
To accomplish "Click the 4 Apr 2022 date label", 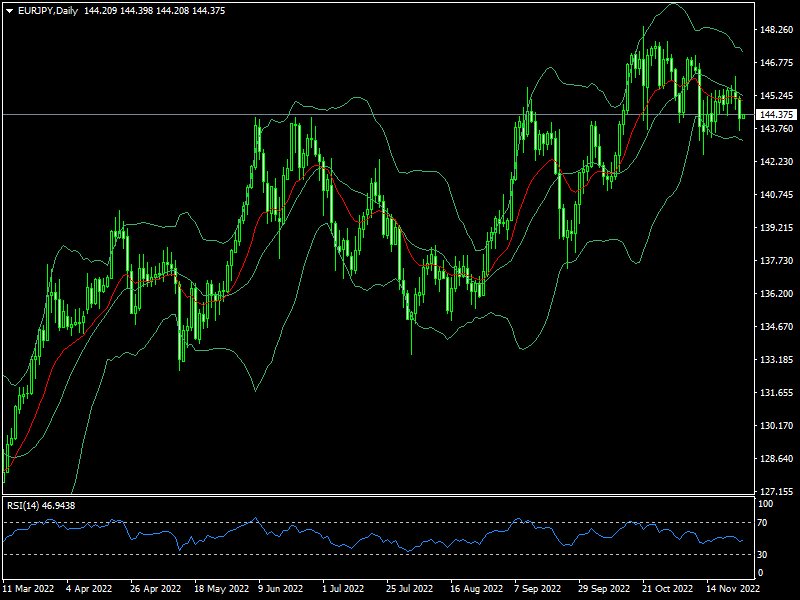I will (89, 589).
